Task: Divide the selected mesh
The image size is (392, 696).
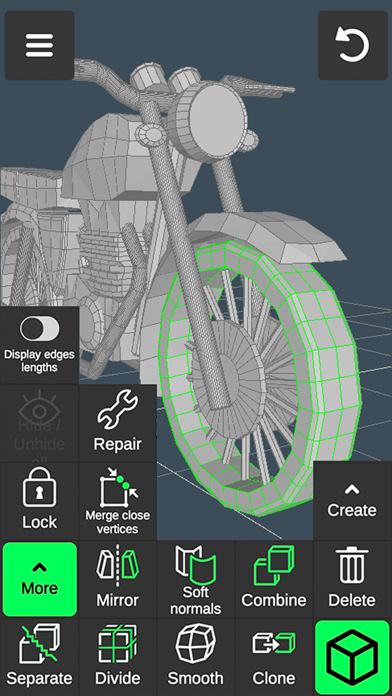Action: click(118, 657)
